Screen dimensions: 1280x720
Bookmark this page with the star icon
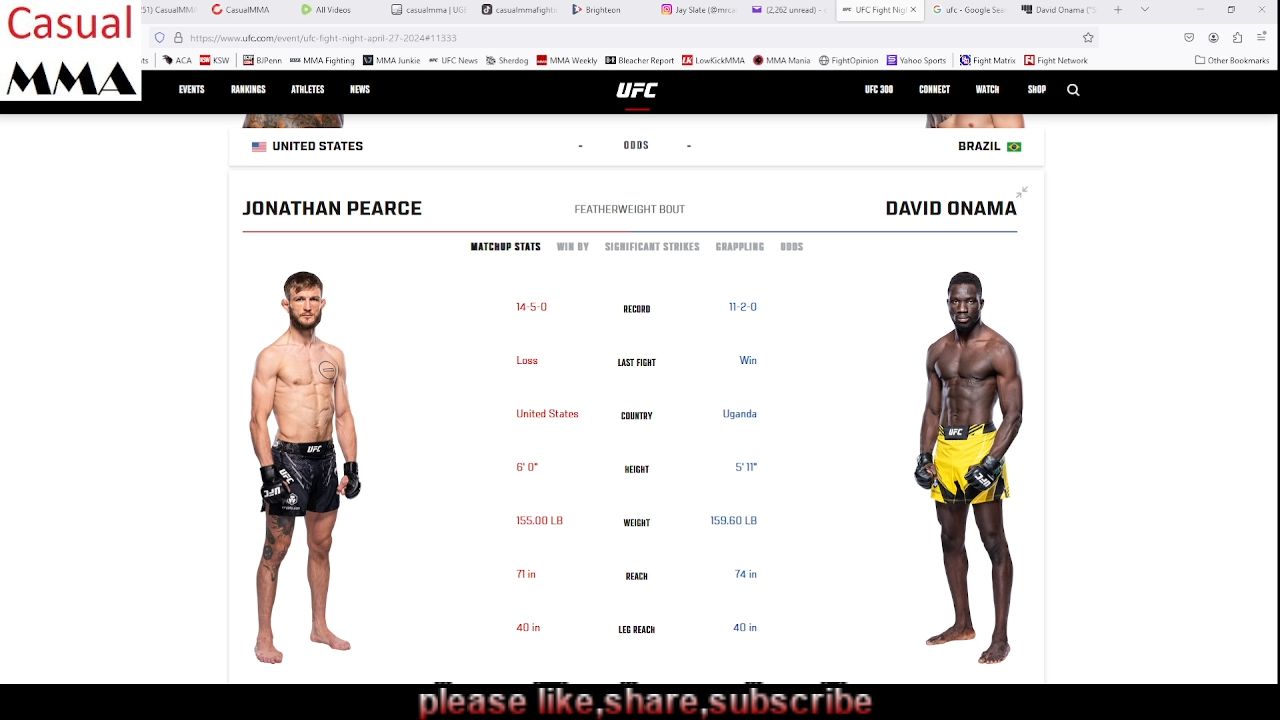pyautogui.click(x=1088, y=38)
